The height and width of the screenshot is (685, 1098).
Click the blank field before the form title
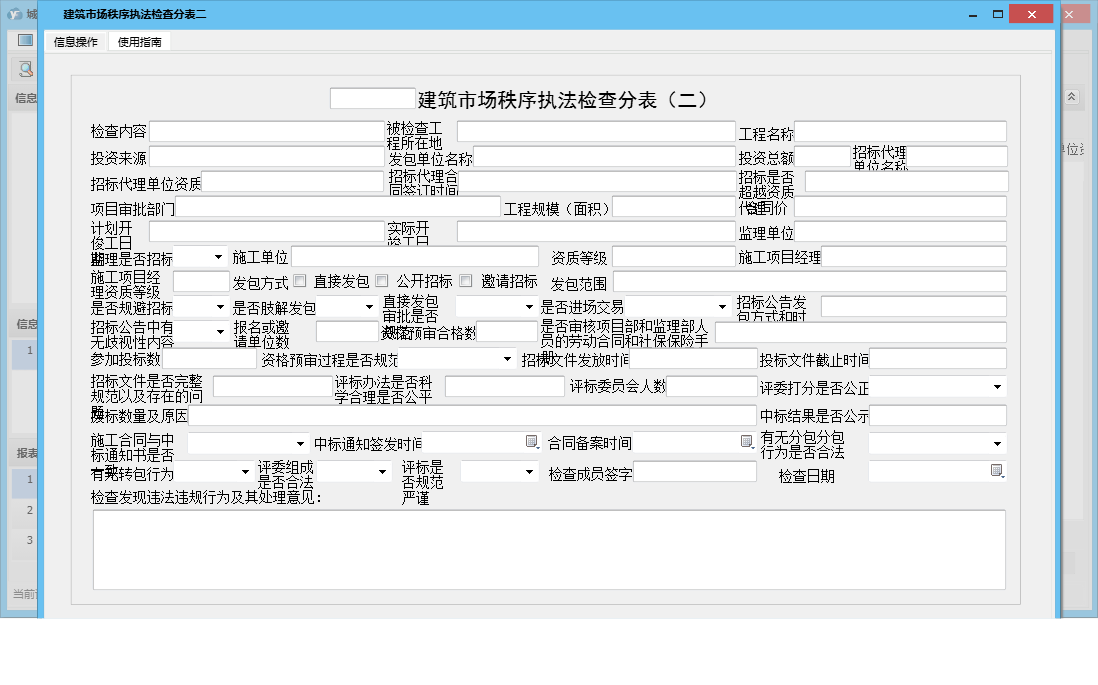(x=371, y=97)
